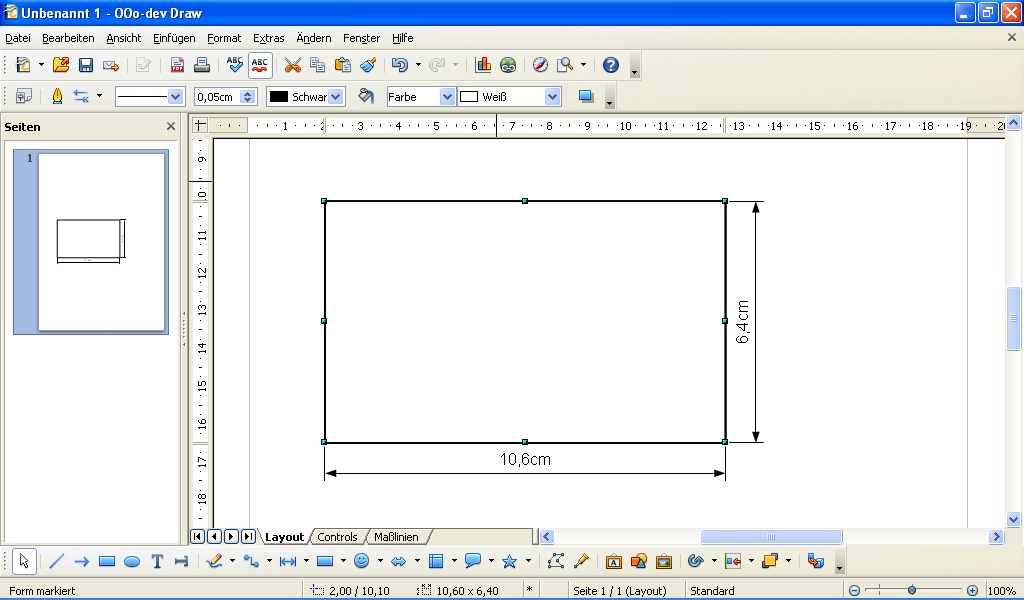Select the Rectangle tool
Image resolution: width=1024 pixels, height=600 pixels.
(107, 561)
